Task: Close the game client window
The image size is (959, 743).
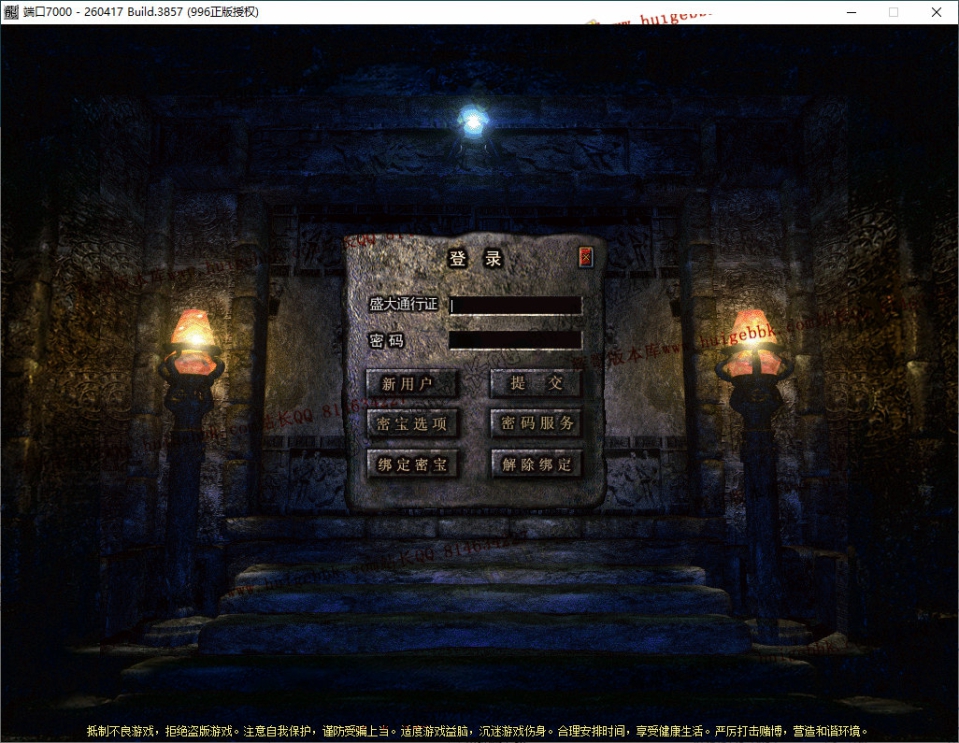Action: (936, 12)
